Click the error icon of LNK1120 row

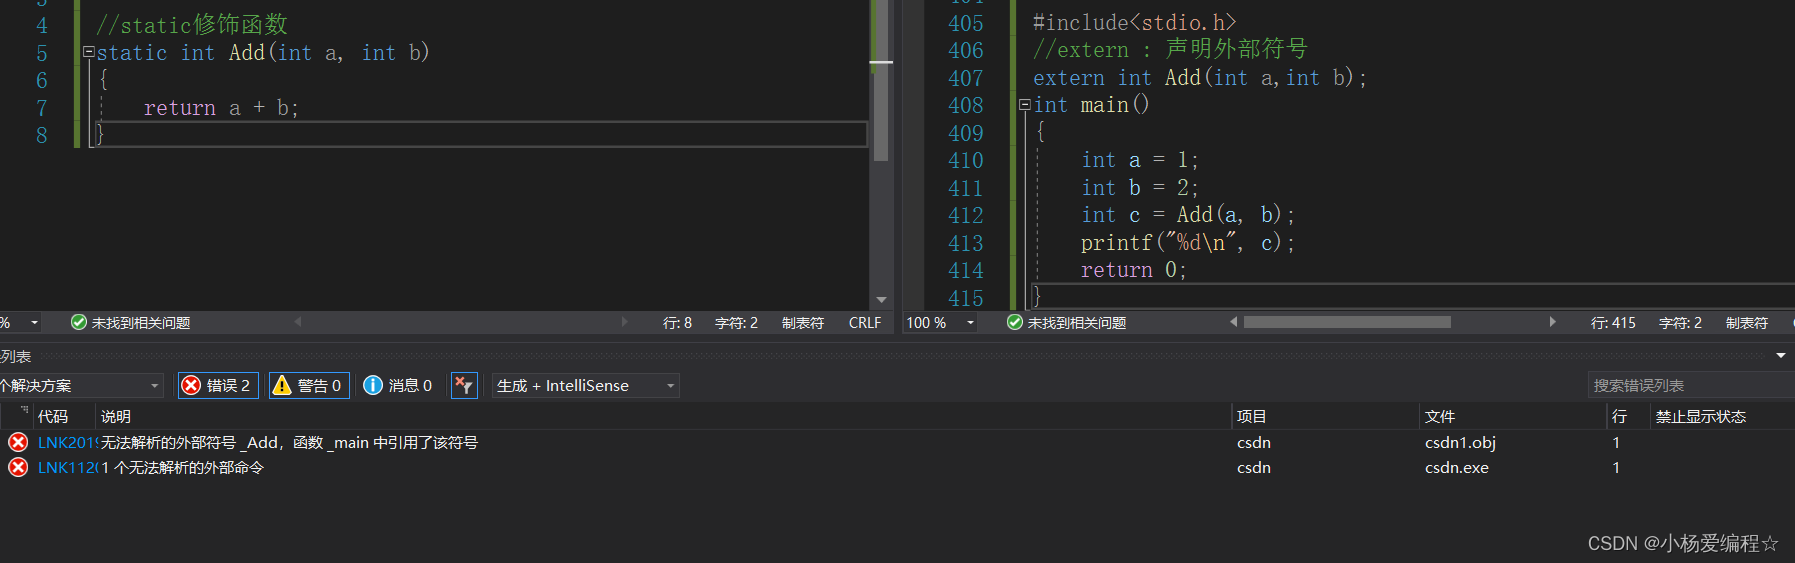[18, 467]
